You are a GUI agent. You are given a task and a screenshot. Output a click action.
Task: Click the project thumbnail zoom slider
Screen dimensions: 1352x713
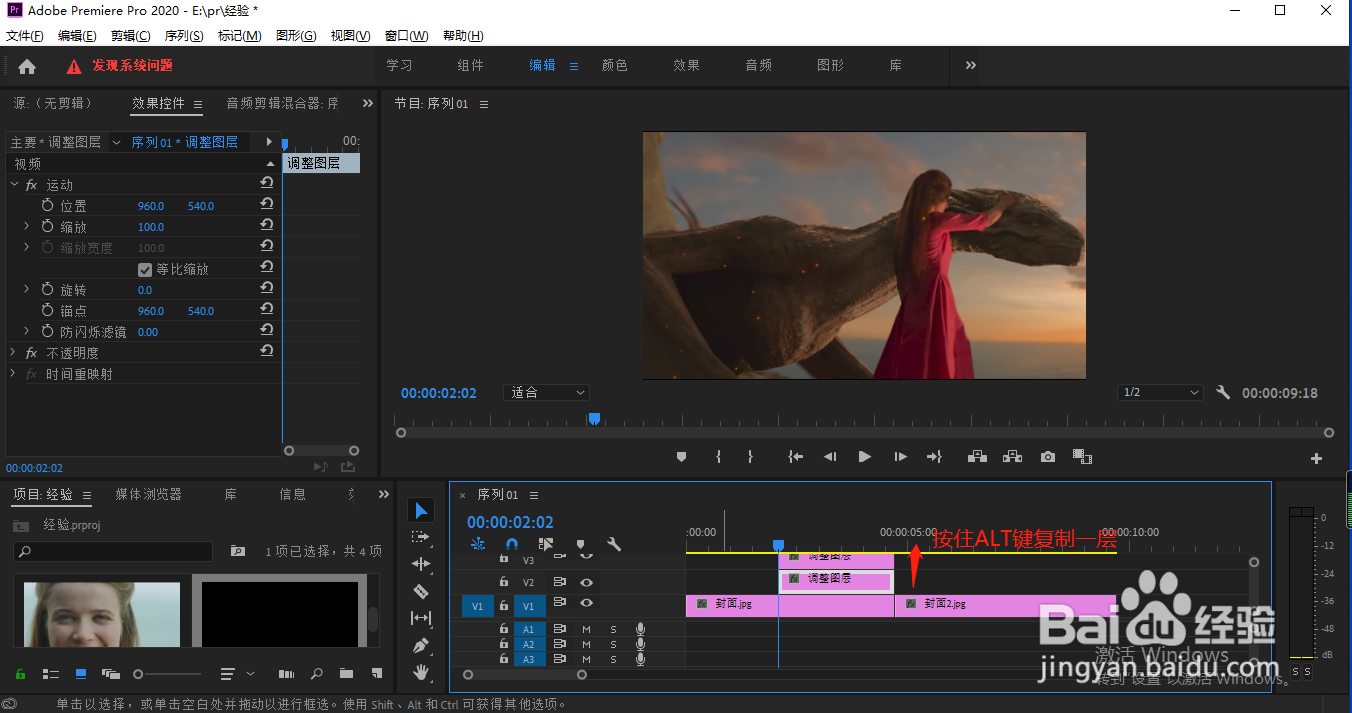coord(140,674)
